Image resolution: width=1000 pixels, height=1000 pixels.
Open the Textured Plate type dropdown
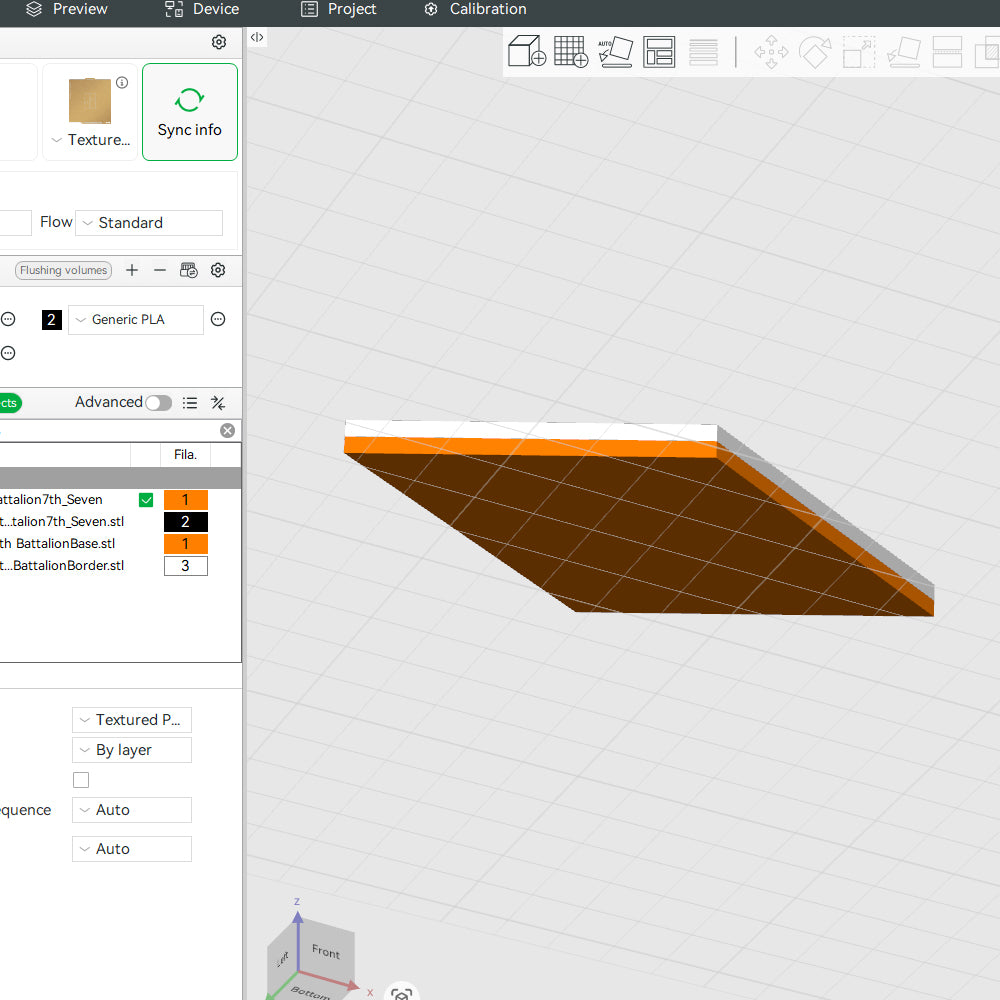131,719
